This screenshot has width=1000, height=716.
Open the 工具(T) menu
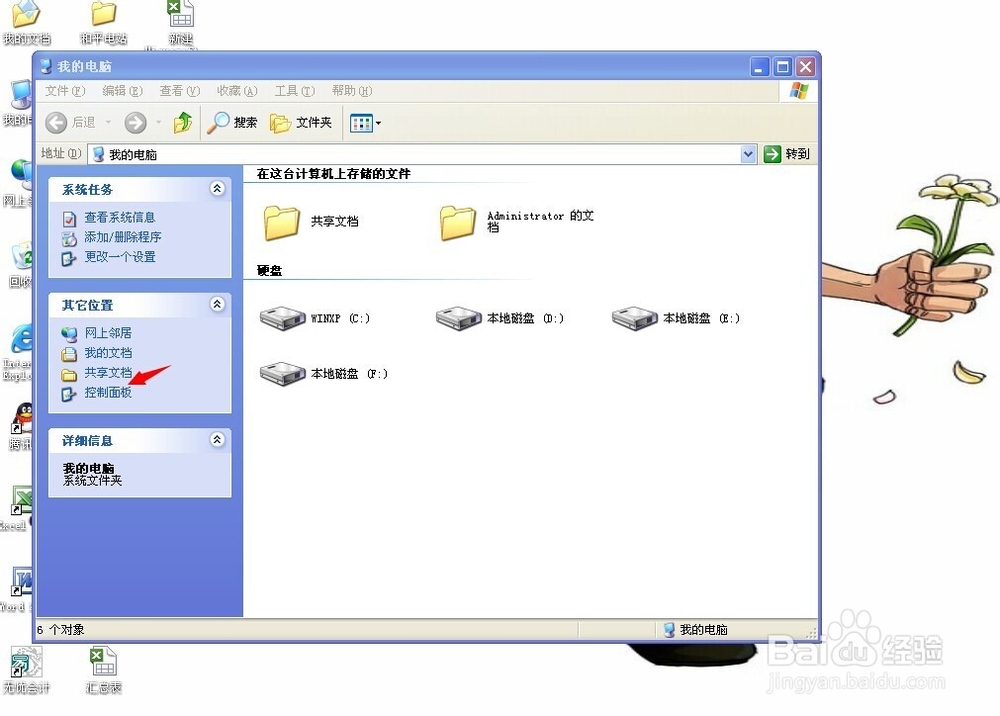coord(295,91)
